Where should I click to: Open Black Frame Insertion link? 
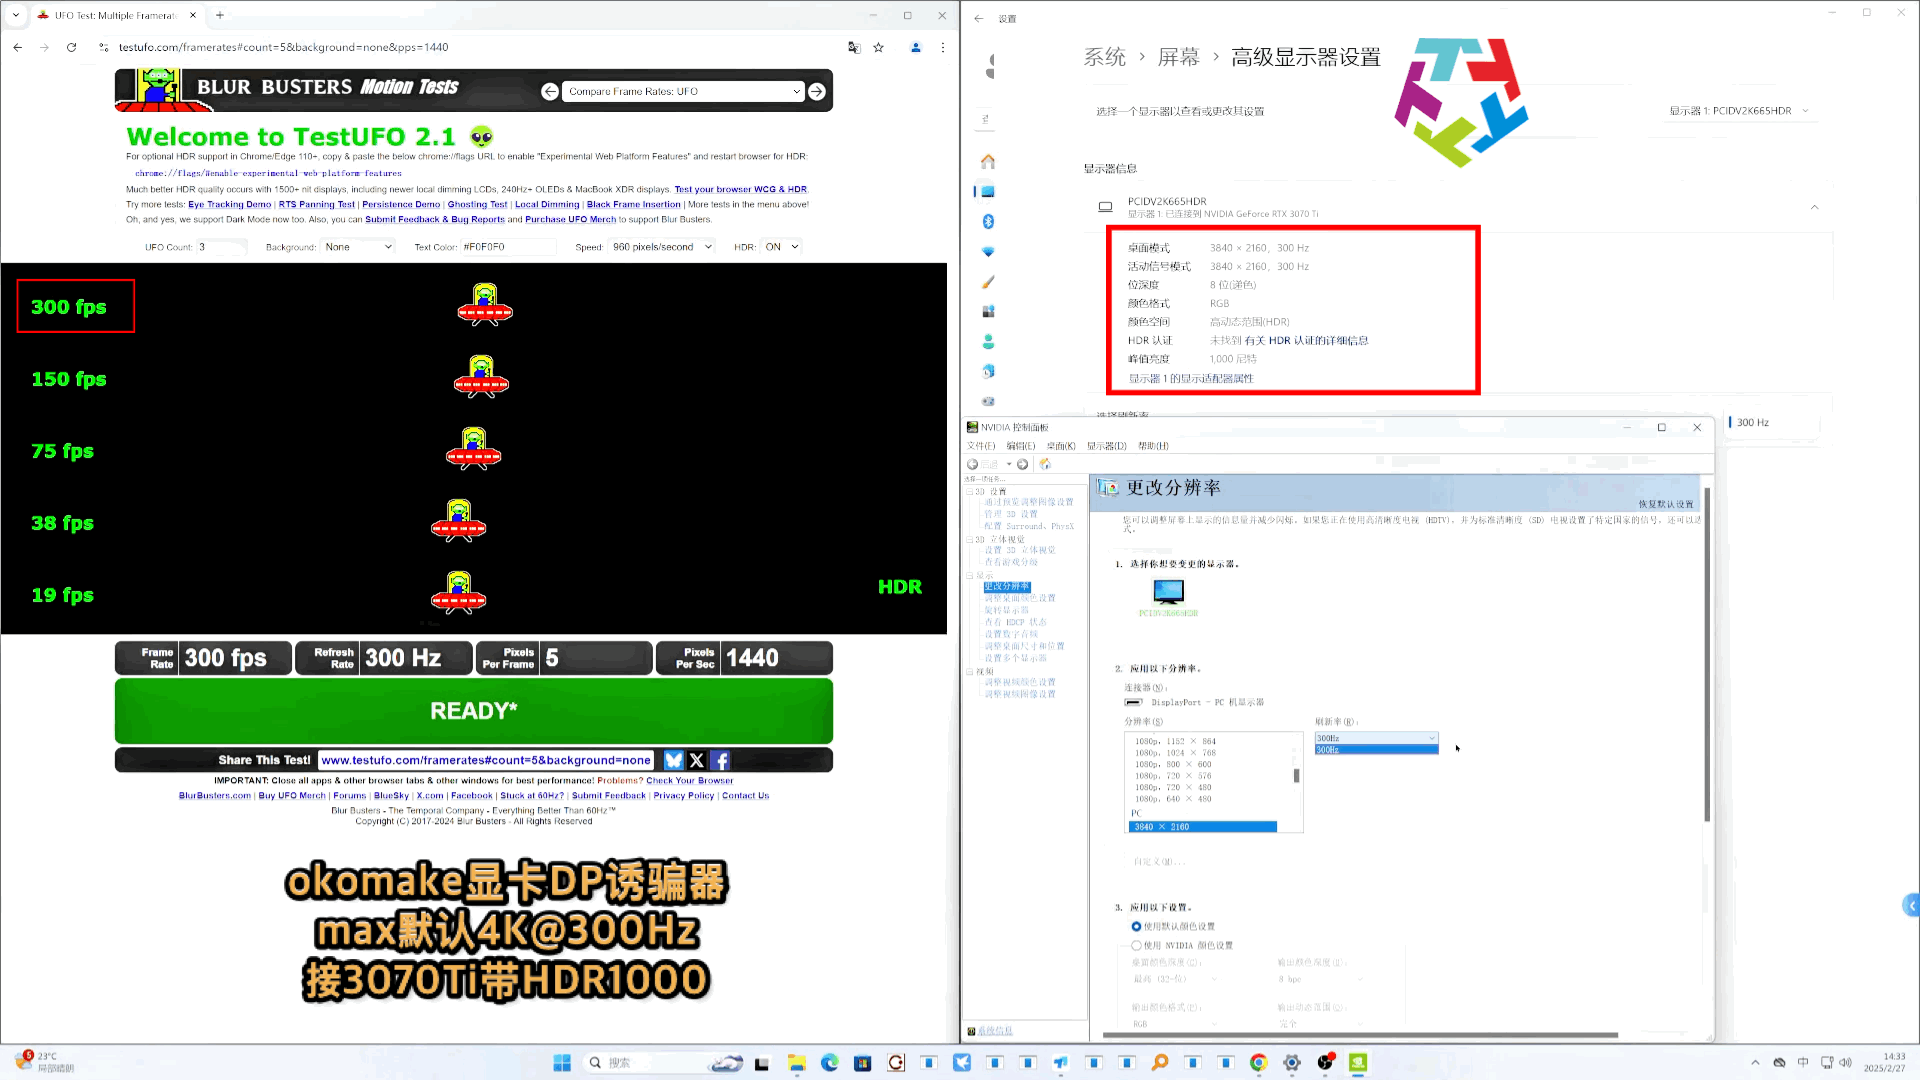634,204
